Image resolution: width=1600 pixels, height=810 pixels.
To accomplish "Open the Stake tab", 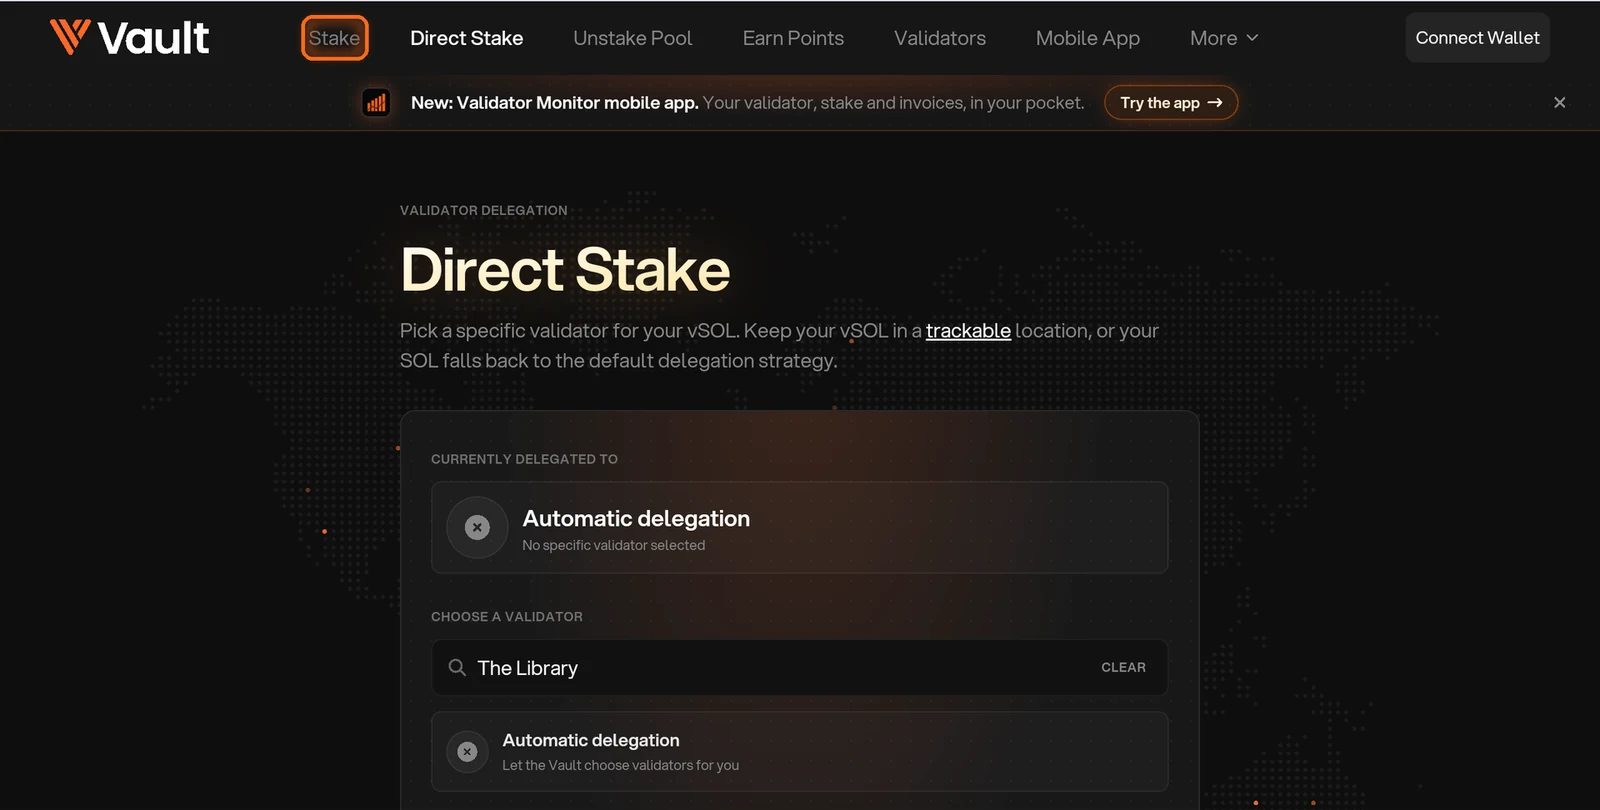I will [x=334, y=38].
